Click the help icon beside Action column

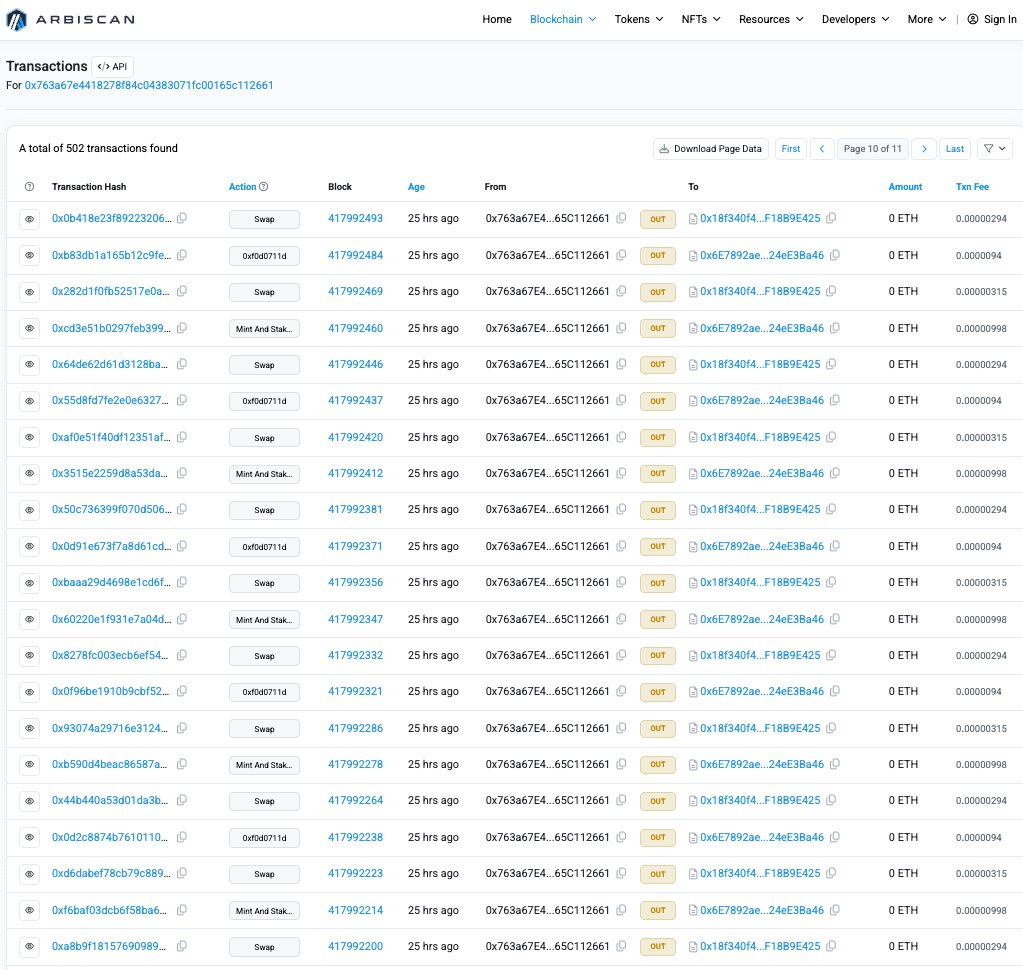(x=264, y=187)
